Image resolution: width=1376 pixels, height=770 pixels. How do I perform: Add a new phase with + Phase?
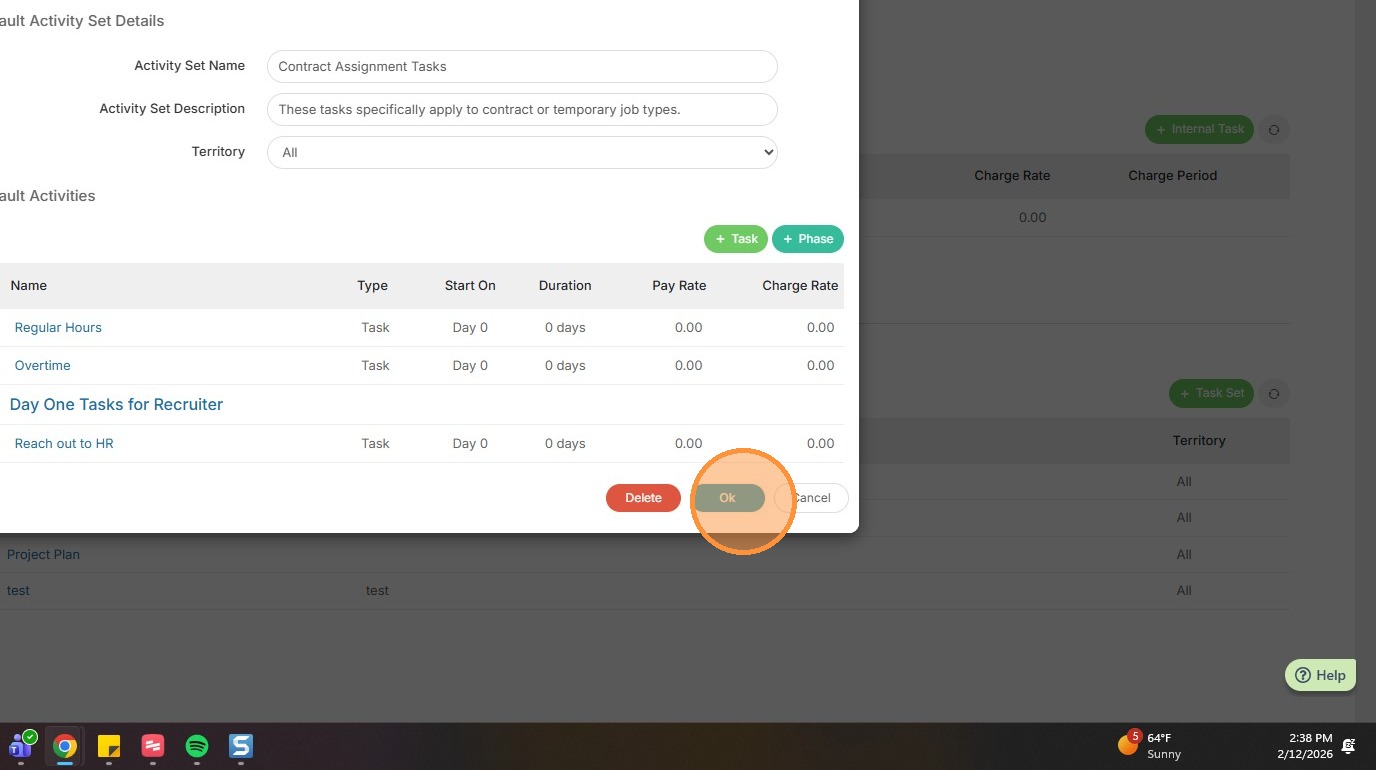[x=808, y=239]
